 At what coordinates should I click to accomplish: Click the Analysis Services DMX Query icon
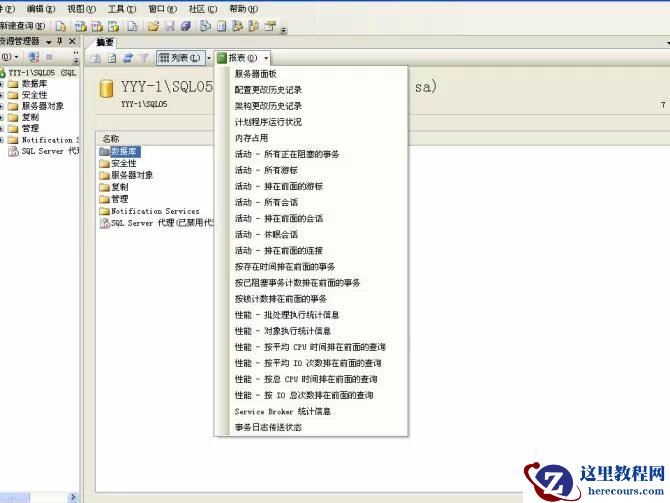coord(97,26)
